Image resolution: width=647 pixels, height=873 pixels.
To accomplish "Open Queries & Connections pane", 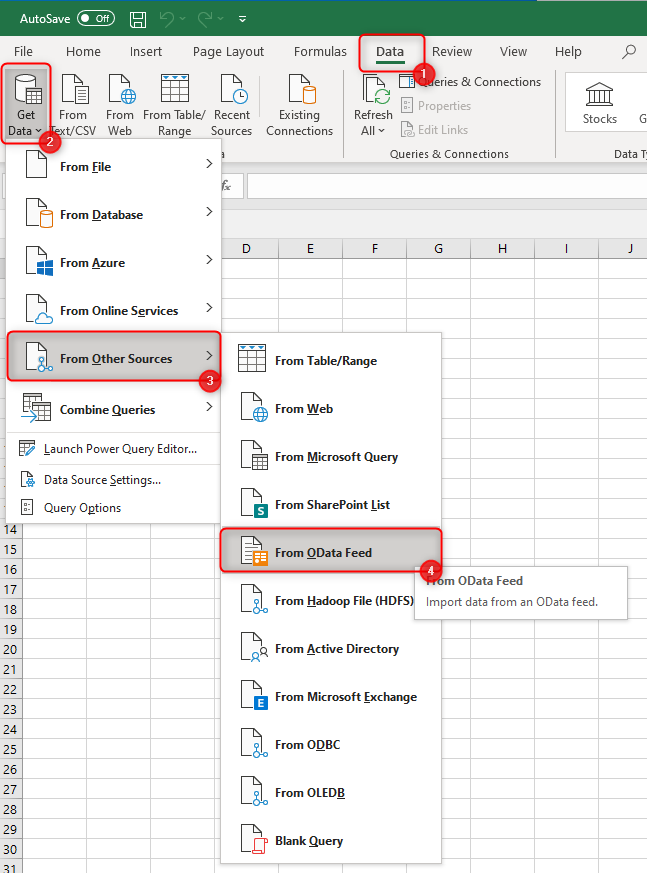I will [x=470, y=82].
